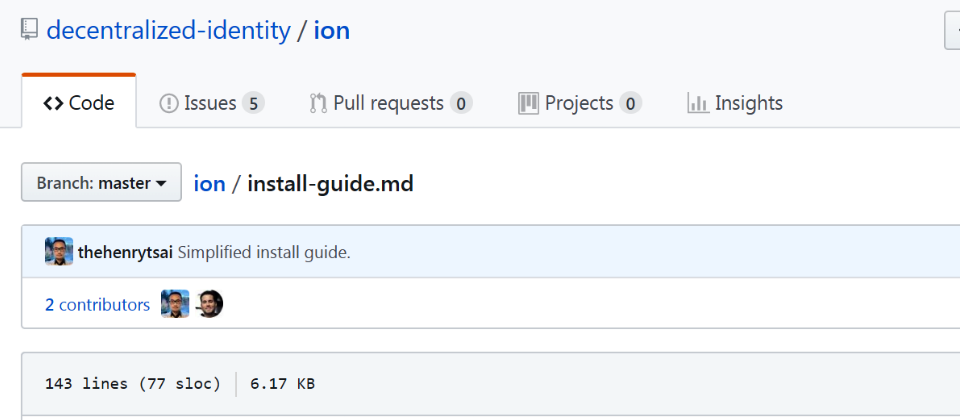960x420 pixels.
Task: Click the Pull requests merge icon
Action: tap(318, 103)
